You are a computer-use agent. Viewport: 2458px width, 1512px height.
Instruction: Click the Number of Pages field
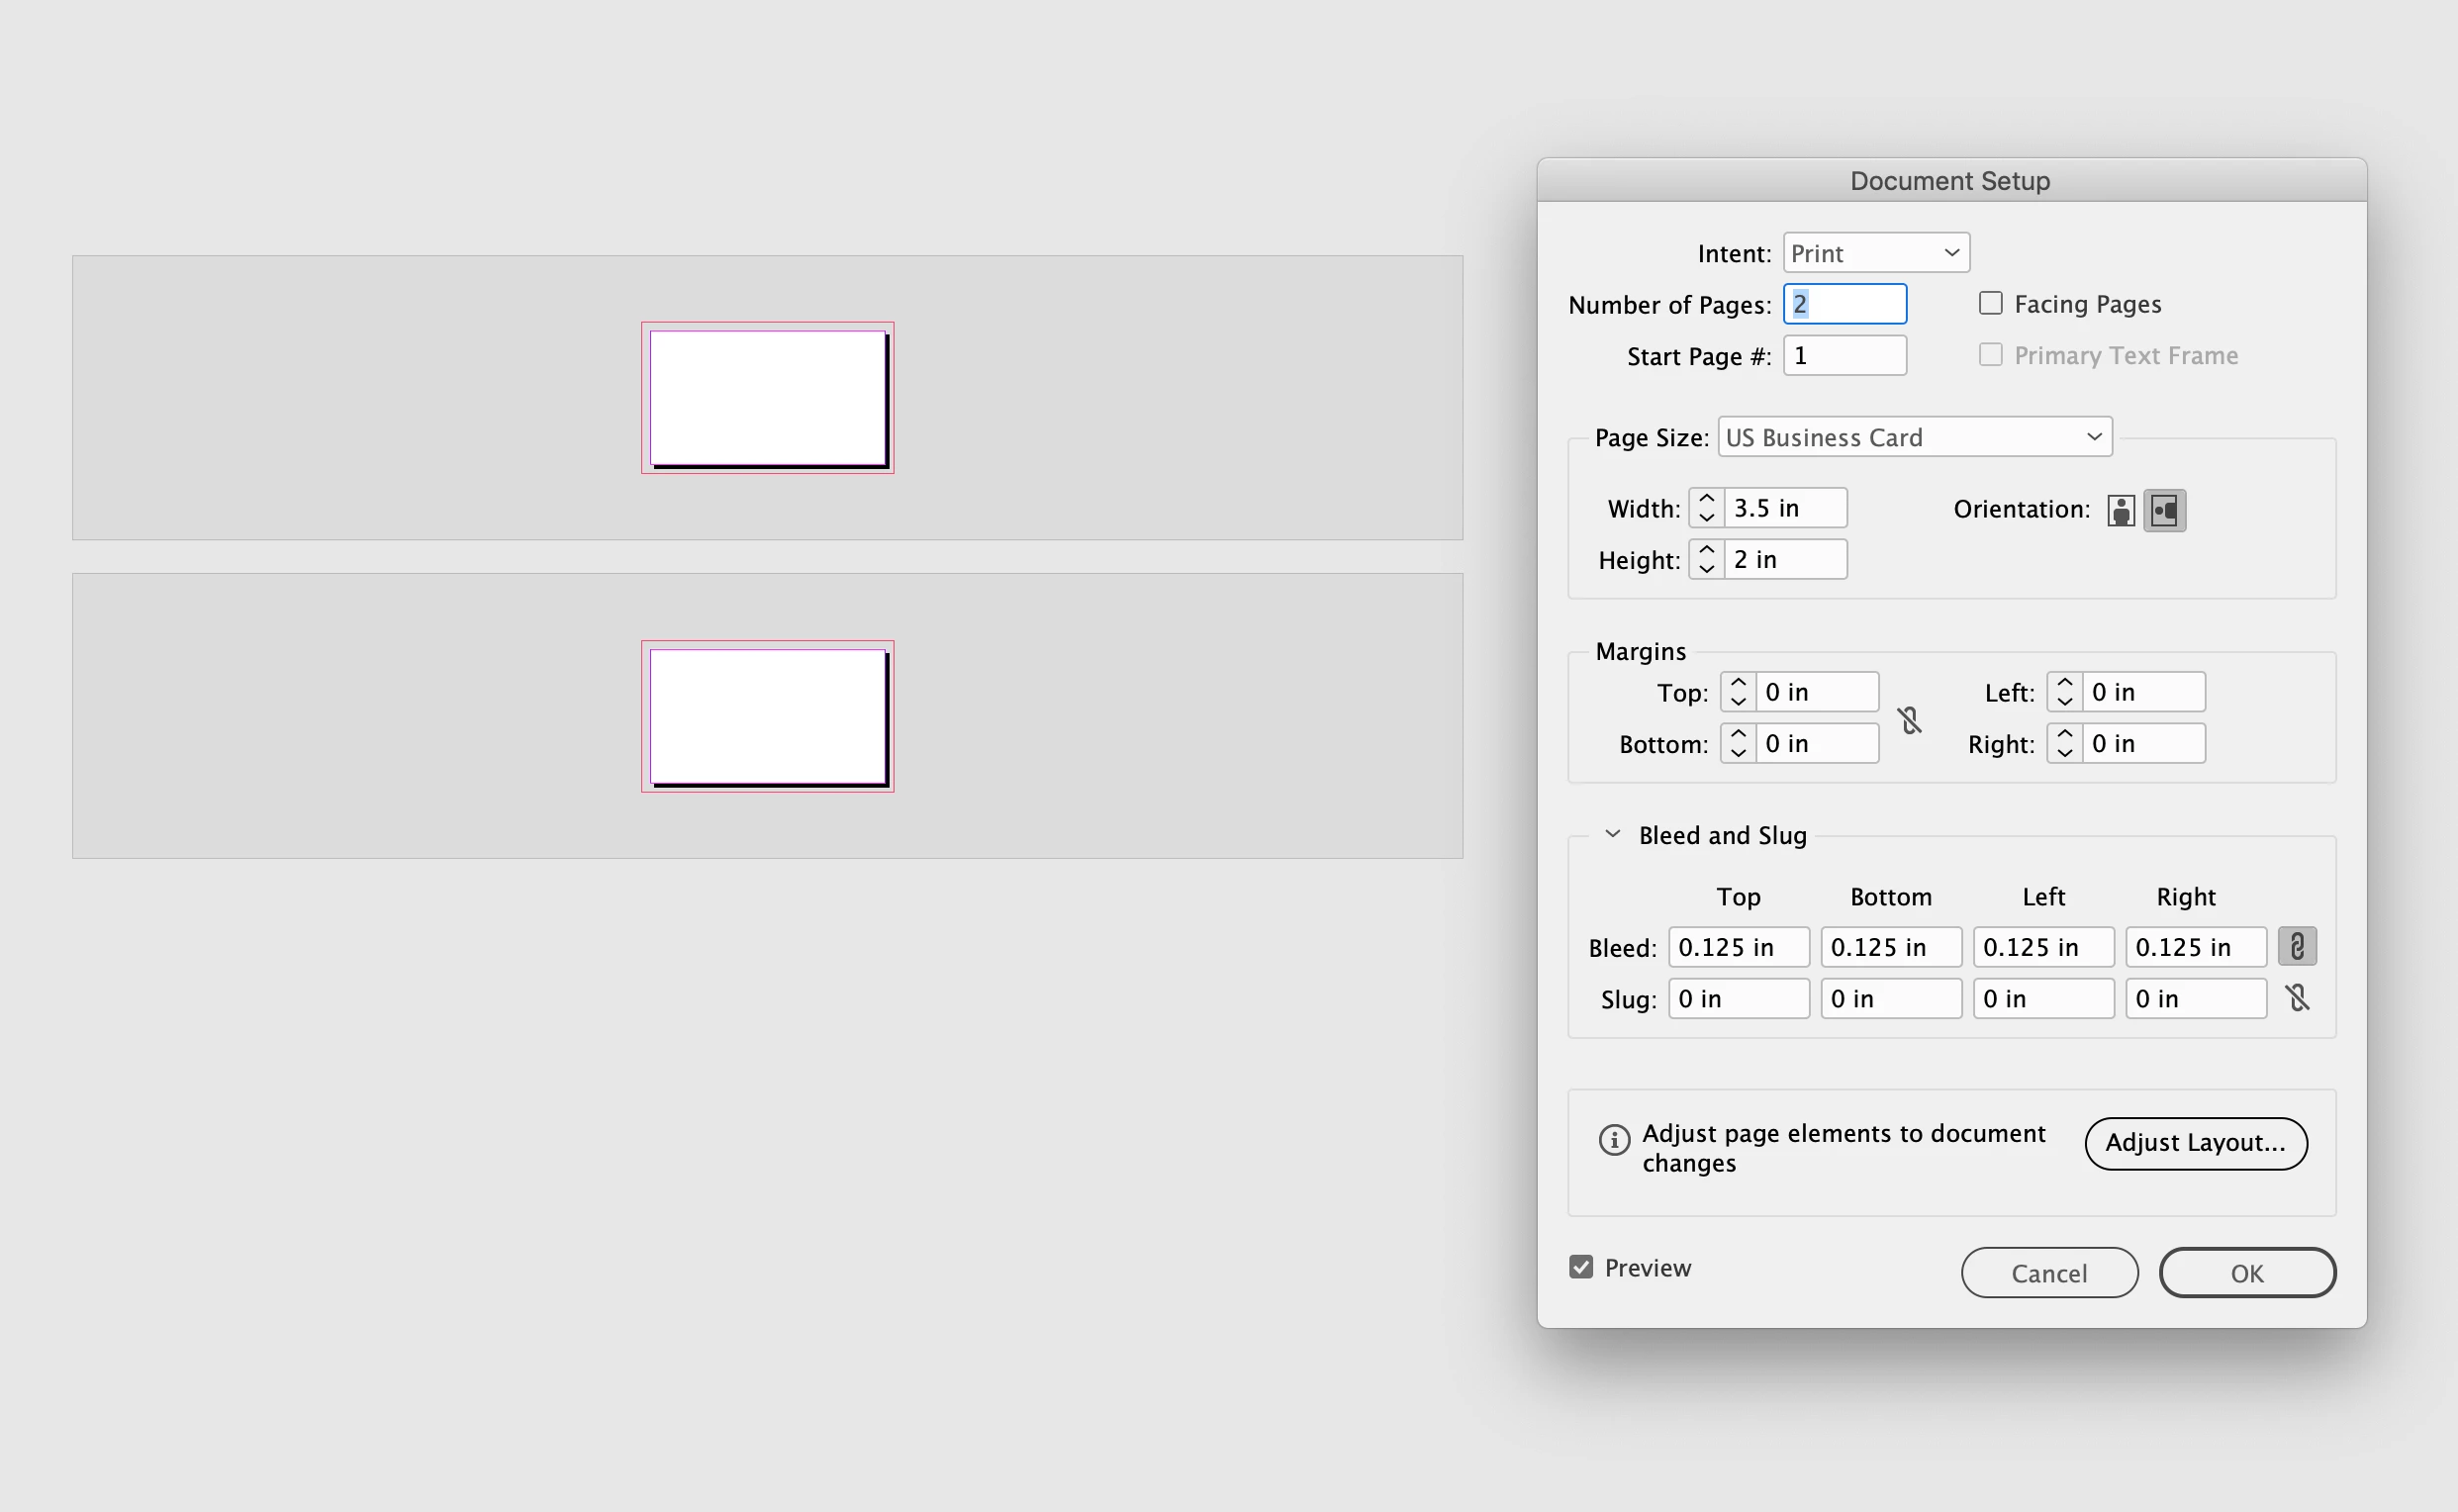point(1844,304)
